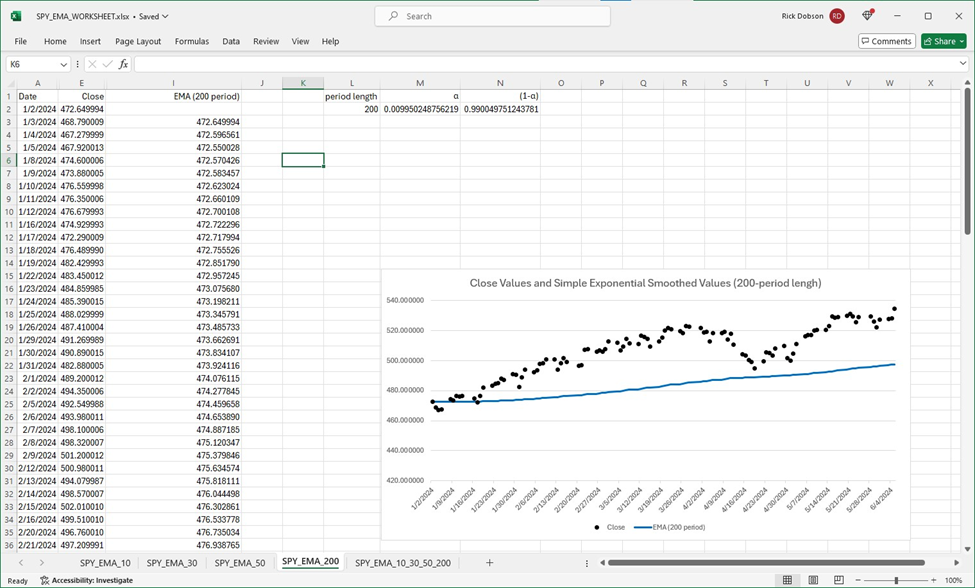Image resolution: width=975 pixels, height=588 pixels.
Task: Open the Microsoft Search box
Action: [492, 16]
